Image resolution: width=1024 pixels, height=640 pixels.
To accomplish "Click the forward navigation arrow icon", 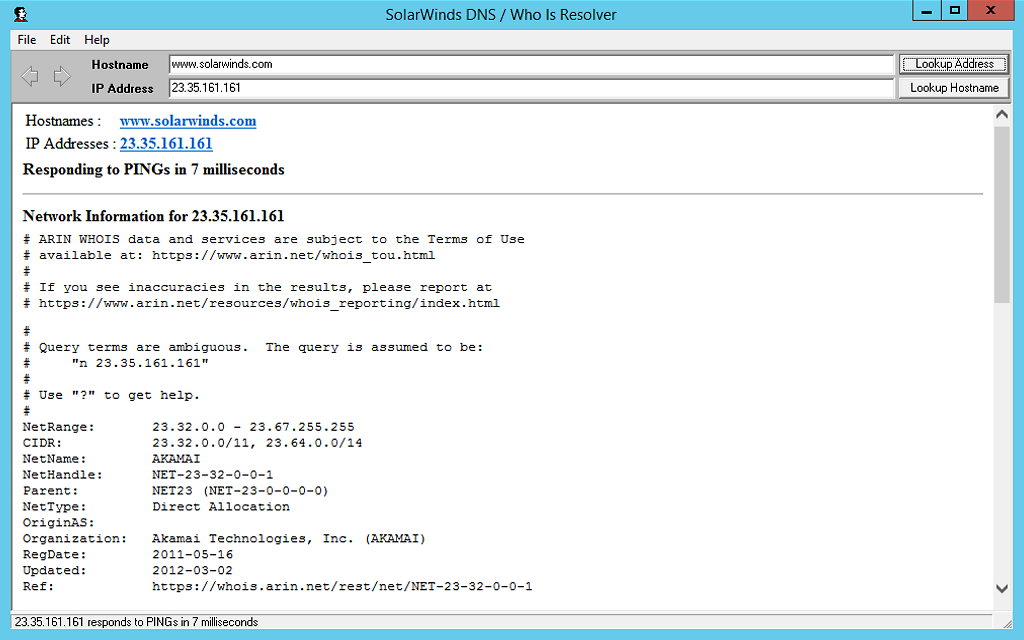I will (x=62, y=76).
